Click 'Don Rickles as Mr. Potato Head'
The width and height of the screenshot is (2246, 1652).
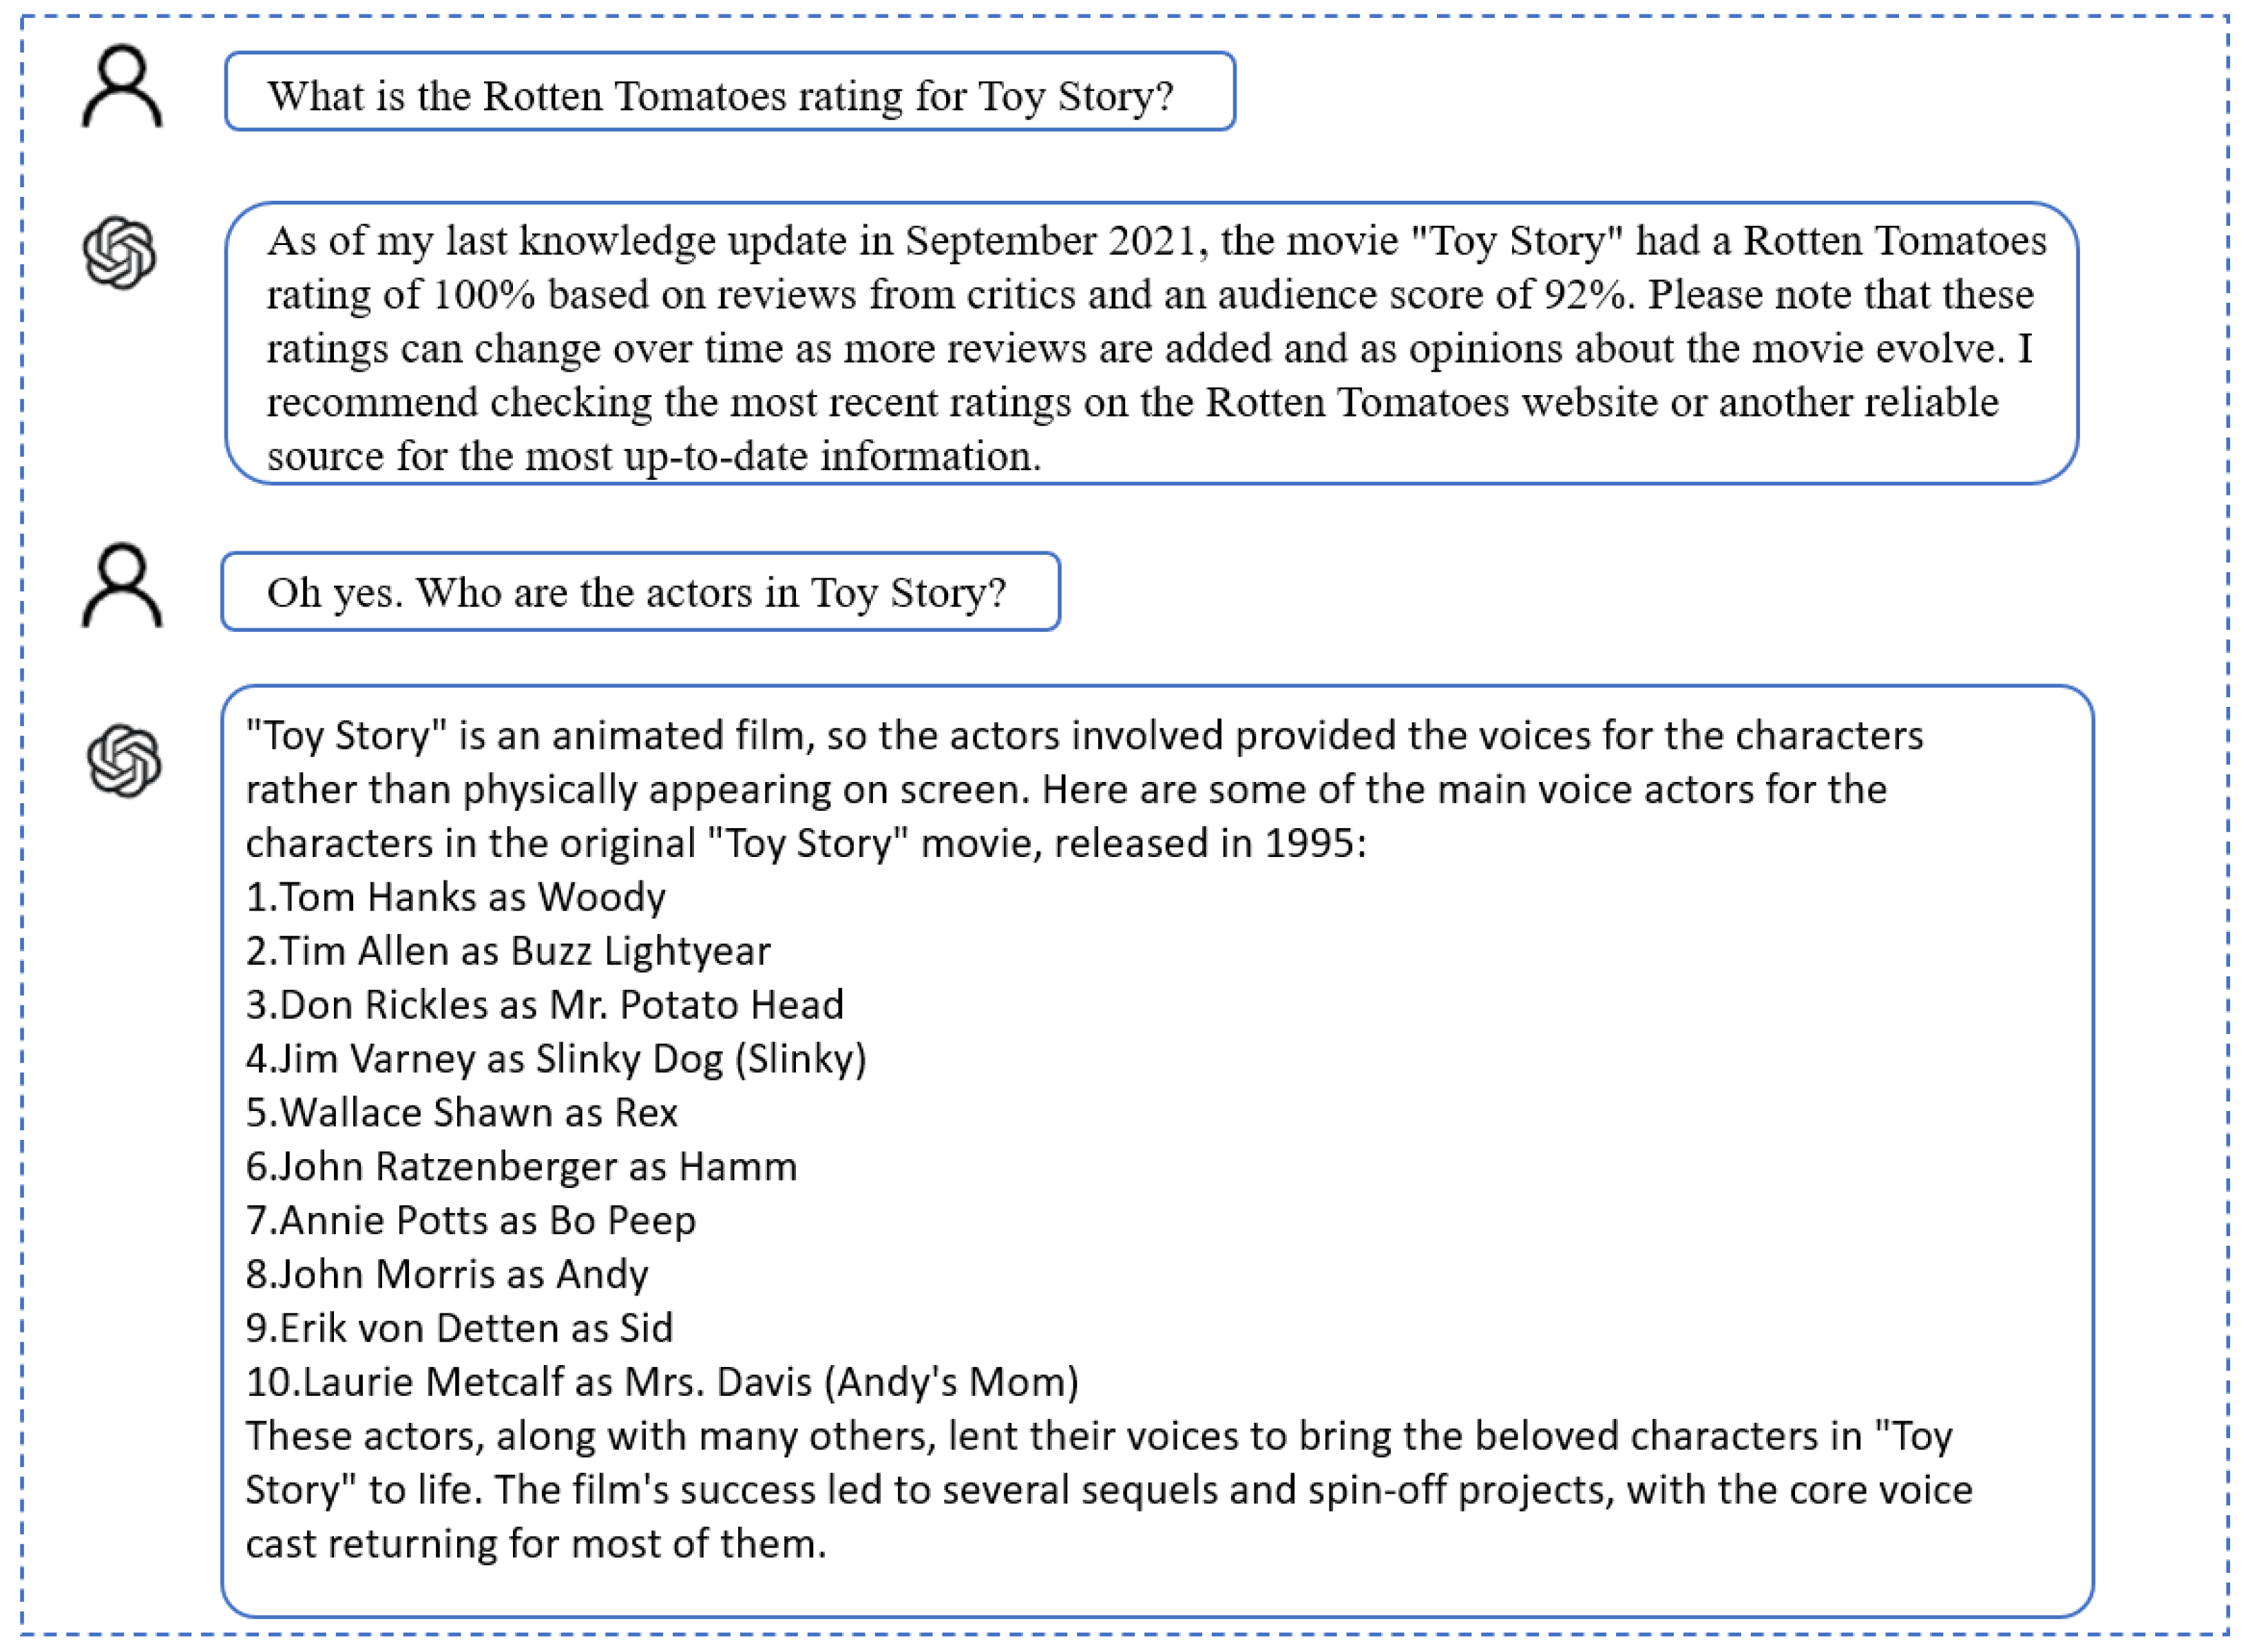545,1005
